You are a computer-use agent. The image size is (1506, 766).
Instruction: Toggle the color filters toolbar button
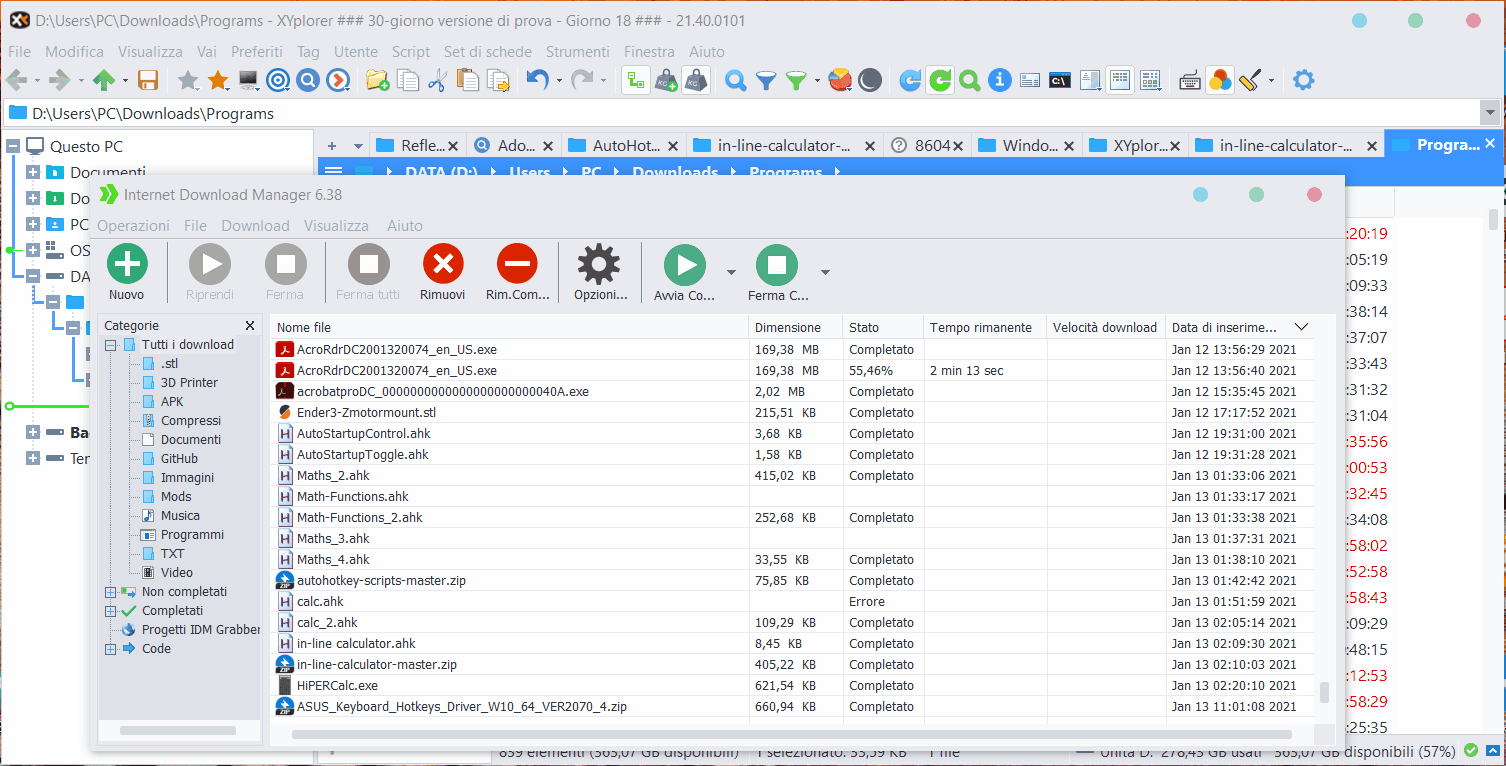pos(1219,81)
